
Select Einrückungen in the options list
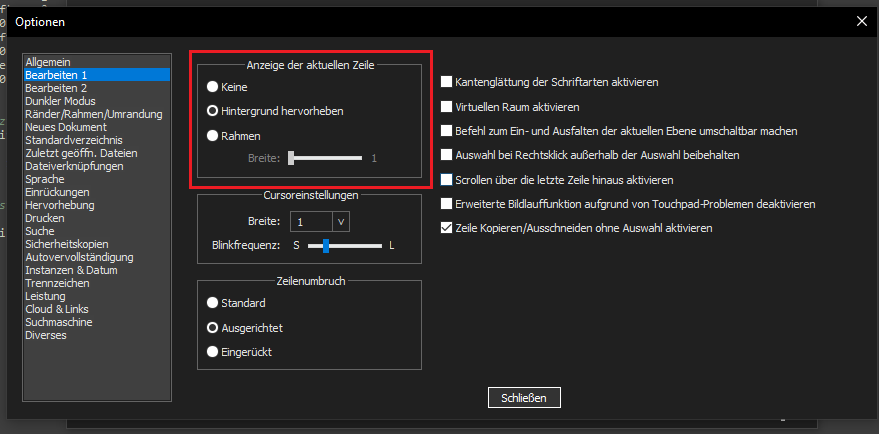pos(97,192)
